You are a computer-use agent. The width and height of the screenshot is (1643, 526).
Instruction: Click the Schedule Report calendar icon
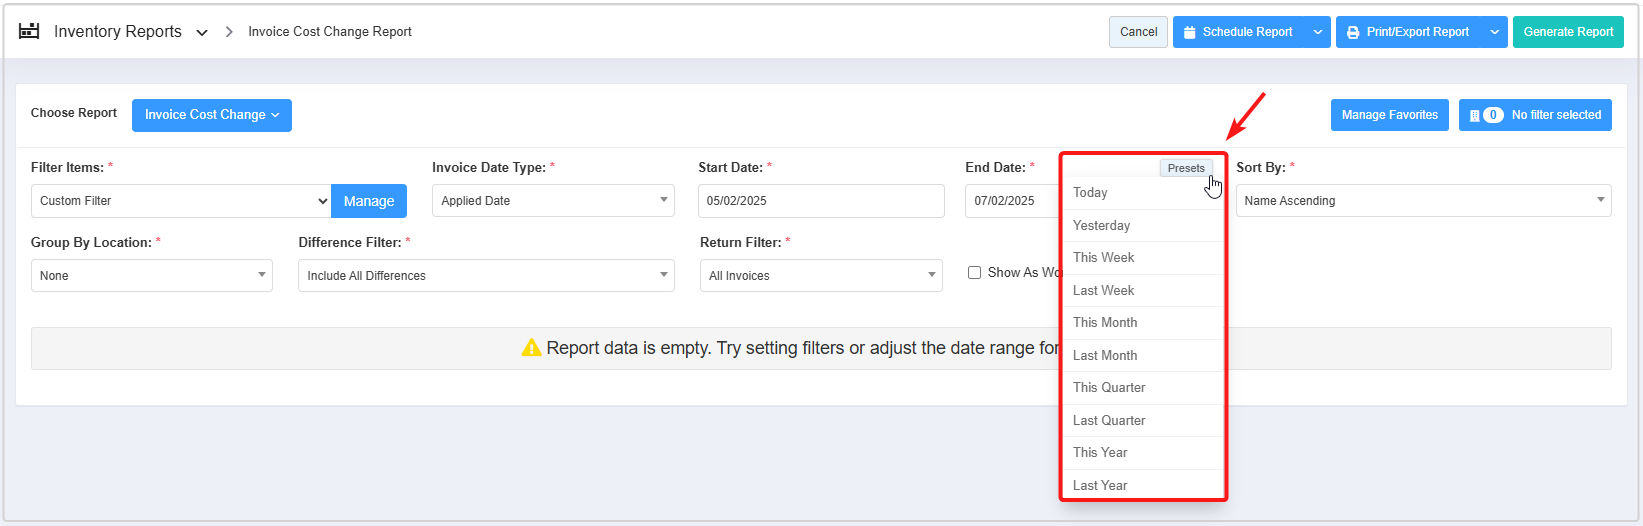point(1189,32)
